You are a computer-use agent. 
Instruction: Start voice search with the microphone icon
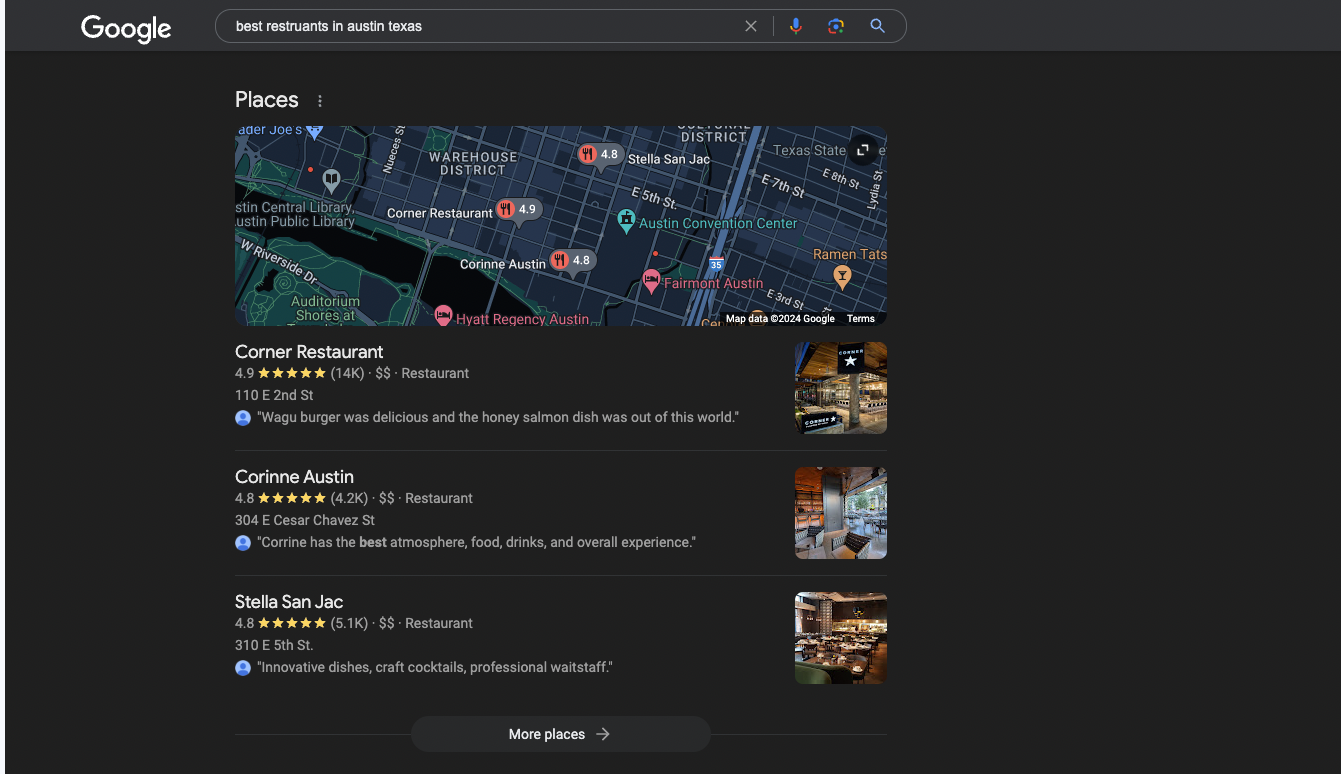796,26
